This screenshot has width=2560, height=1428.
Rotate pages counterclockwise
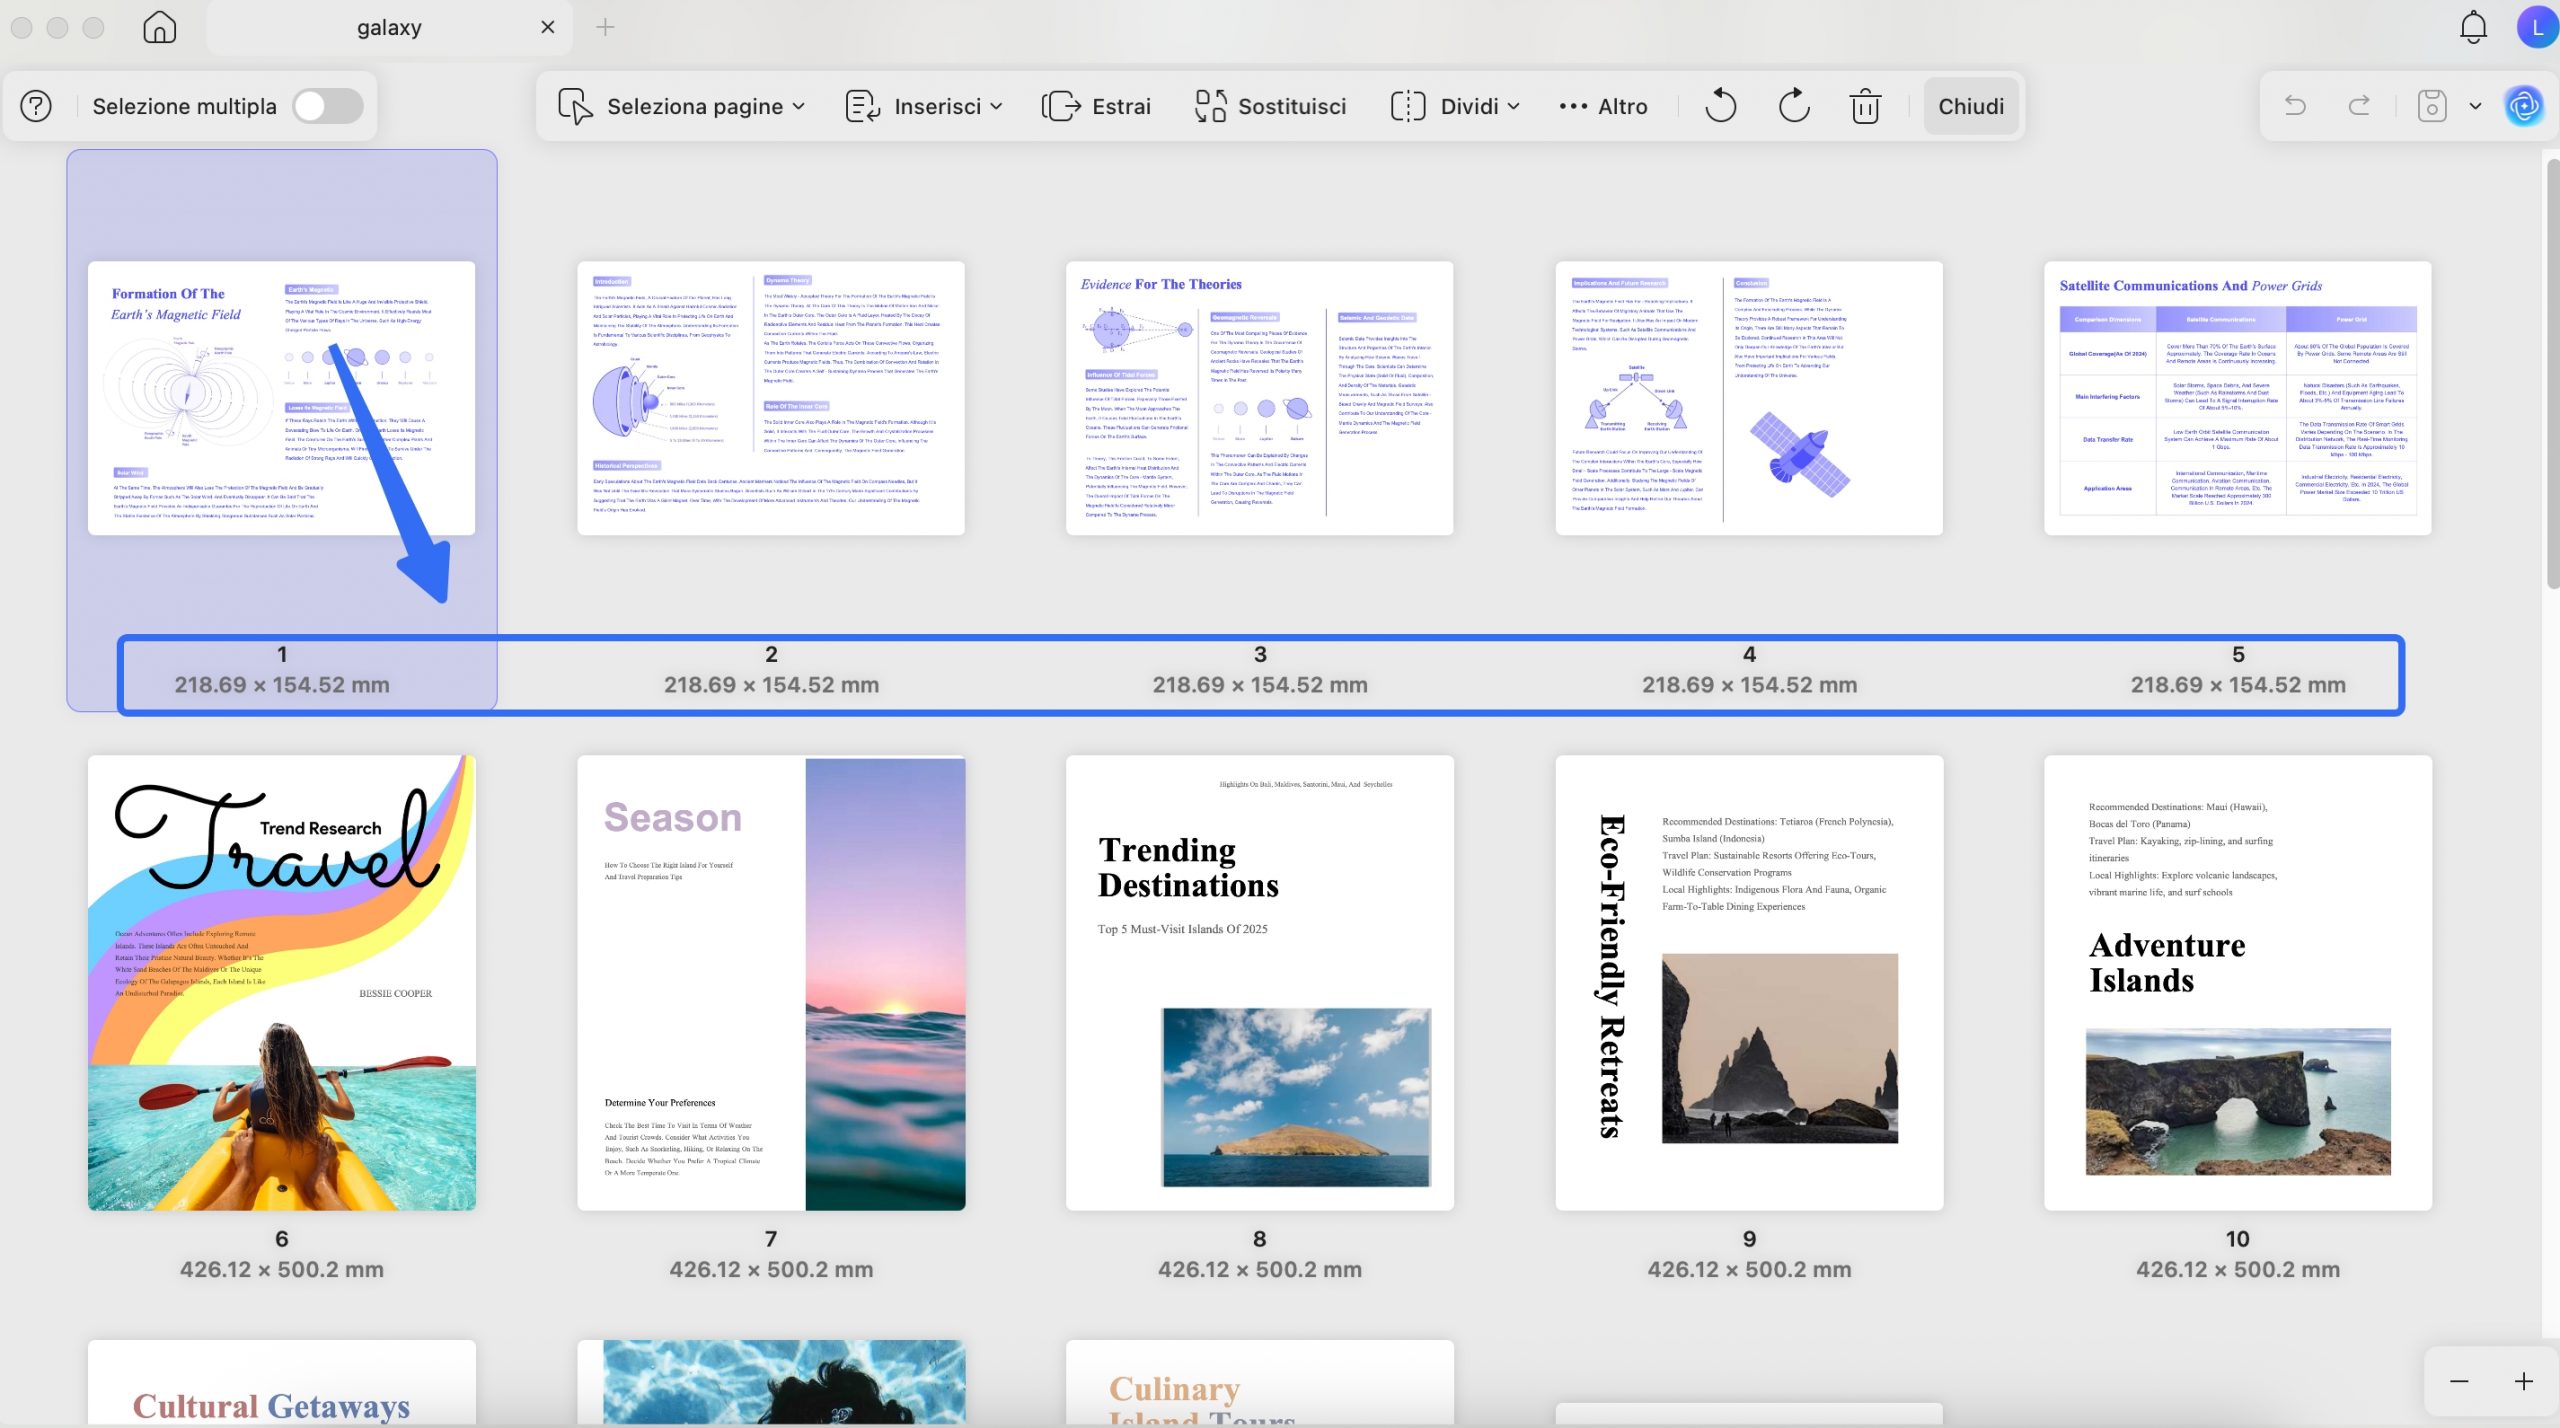[x=1720, y=106]
